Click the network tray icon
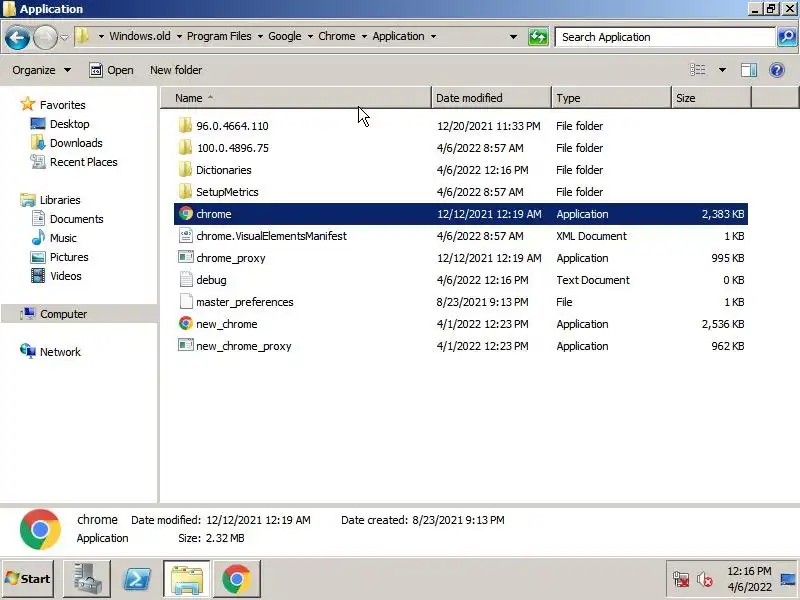The width and height of the screenshot is (800, 600). coord(680,579)
